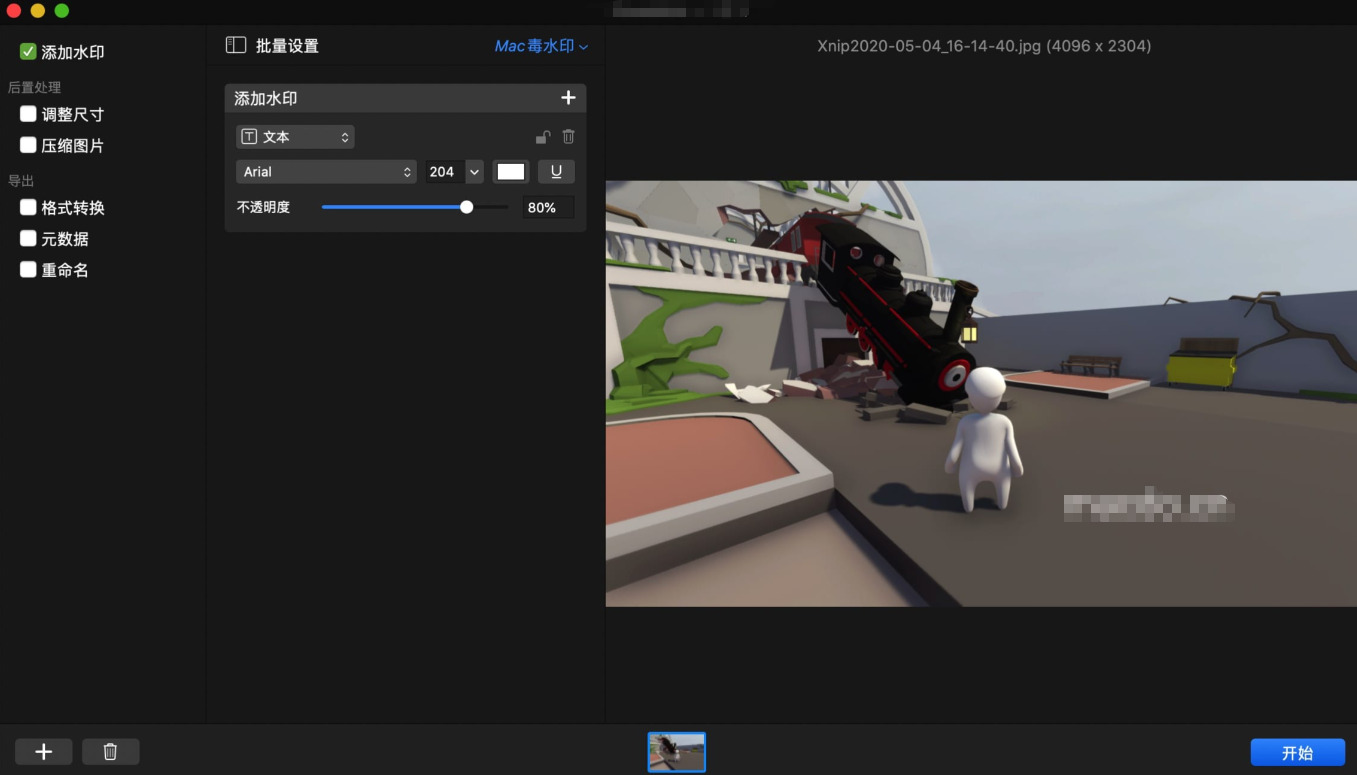Remove selected image with bottom trash button
Image resolution: width=1357 pixels, height=775 pixels.
pos(111,752)
